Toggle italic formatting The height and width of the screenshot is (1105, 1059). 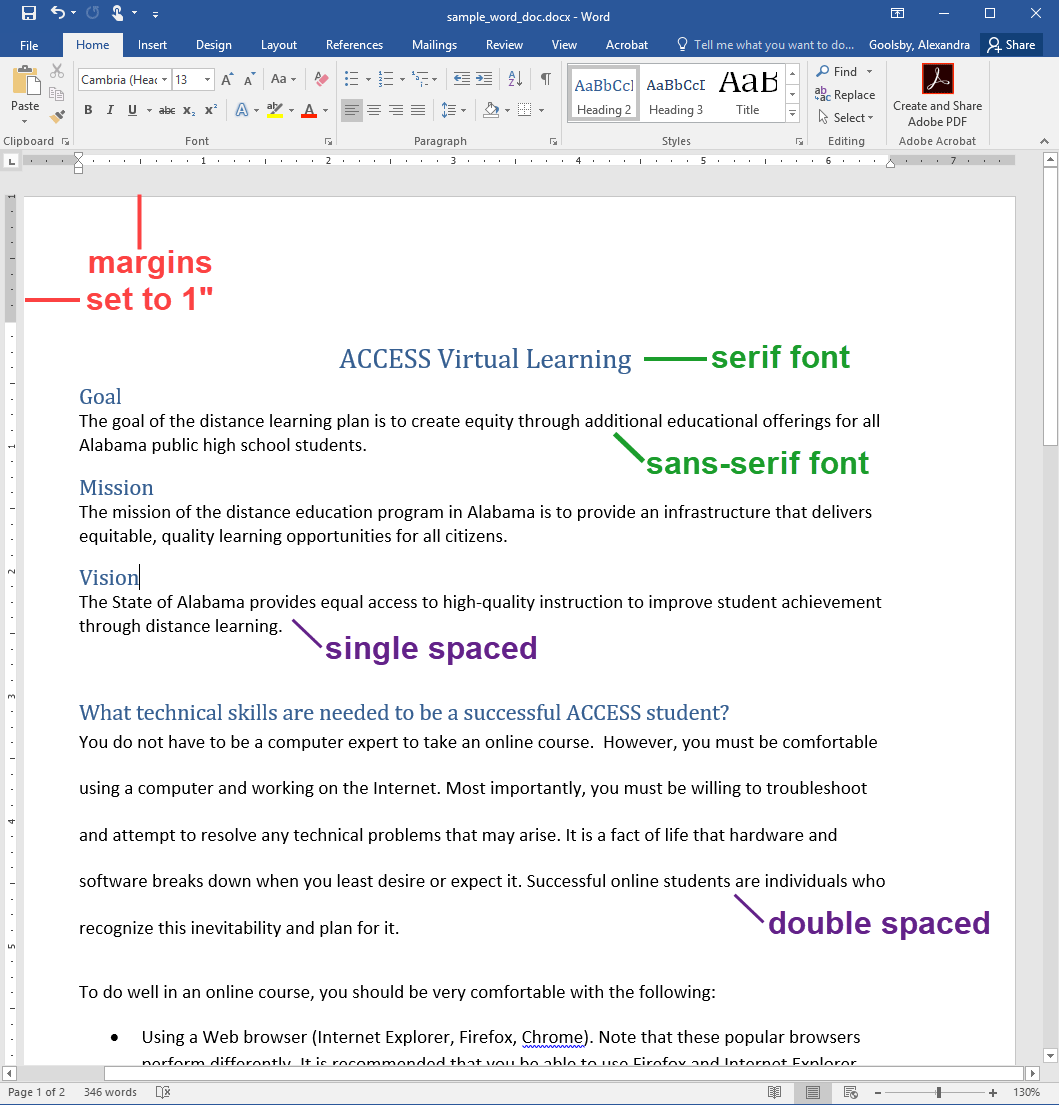(110, 110)
